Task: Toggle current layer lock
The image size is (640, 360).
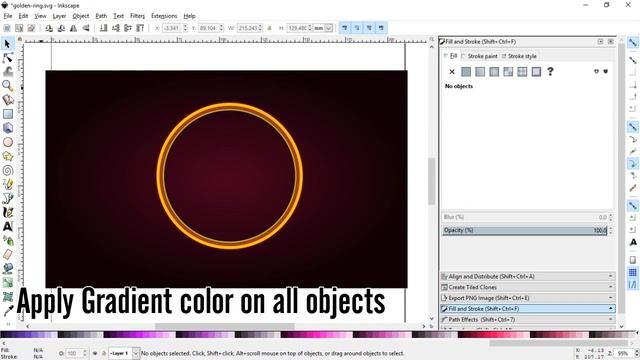Action: [x=104, y=353]
